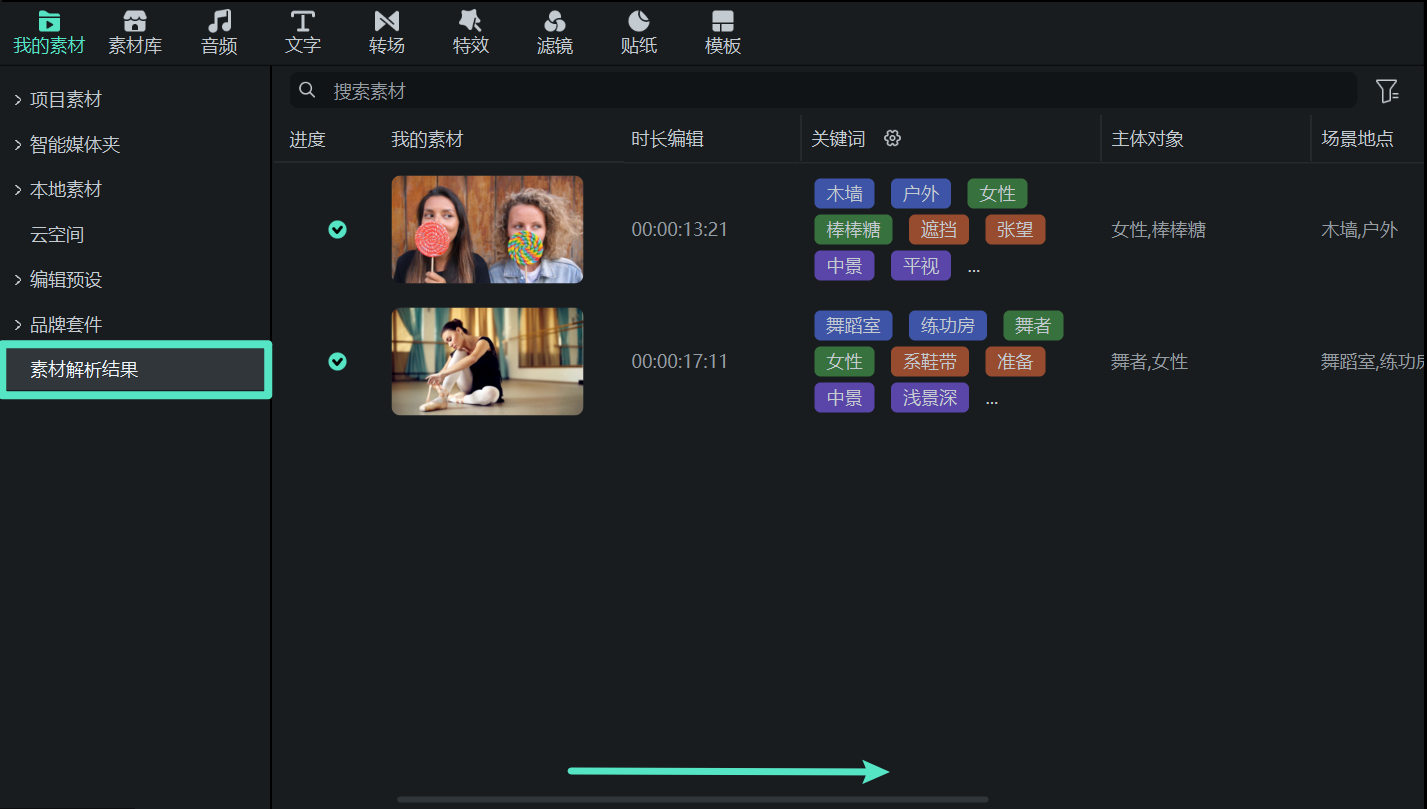Click the filter funnel icon
The width and height of the screenshot is (1427, 809).
point(1387,91)
